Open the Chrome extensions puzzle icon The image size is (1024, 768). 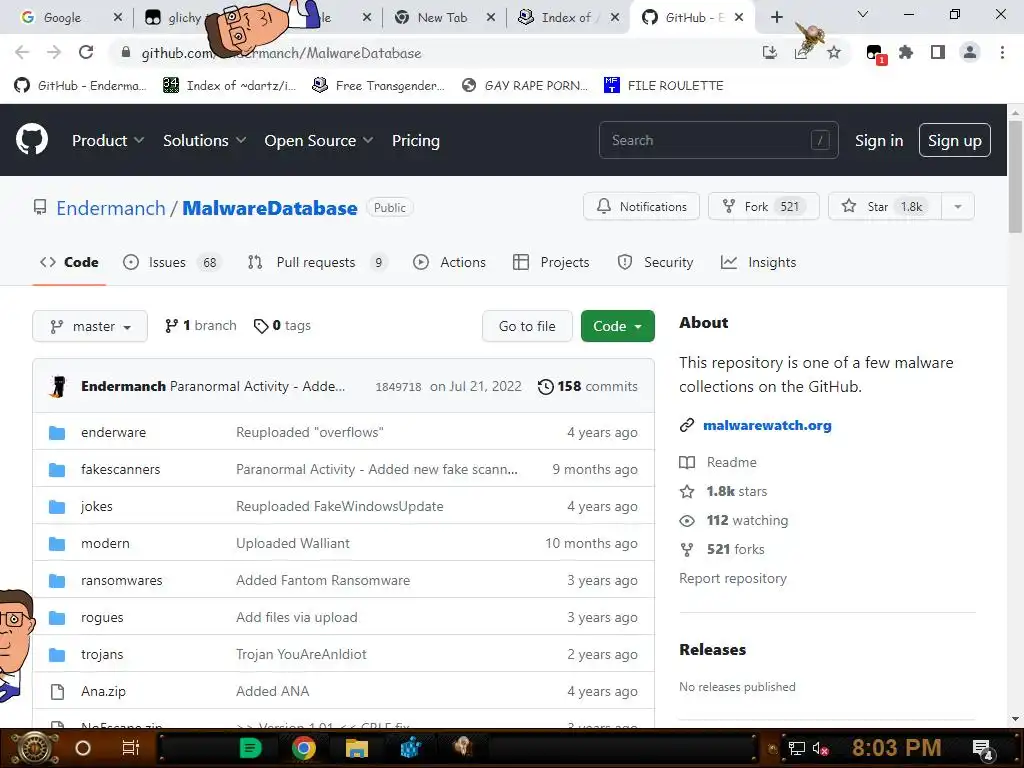906,52
